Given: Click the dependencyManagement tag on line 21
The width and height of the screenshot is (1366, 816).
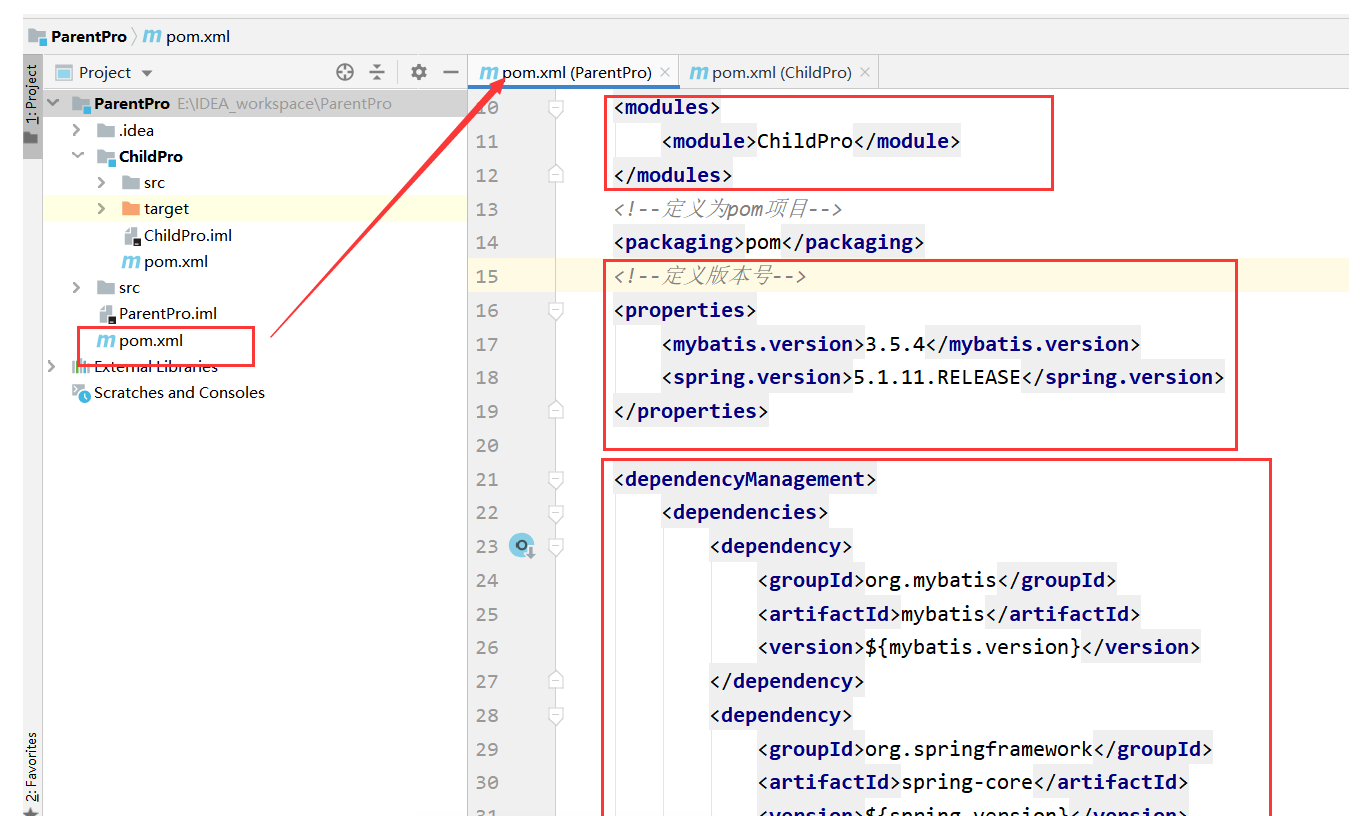Looking at the screenshot, I should click(x=745, y=479).
